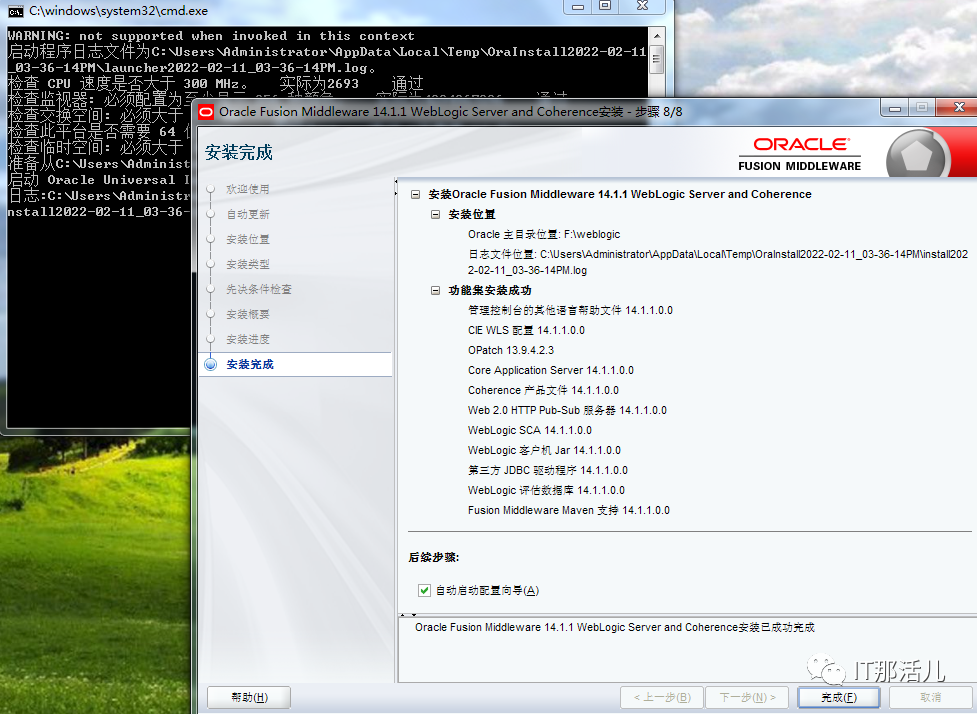Click the cmd window scrollbar up arrow
The width and height of the screenshot is (977, 714).
pos(656,36)
